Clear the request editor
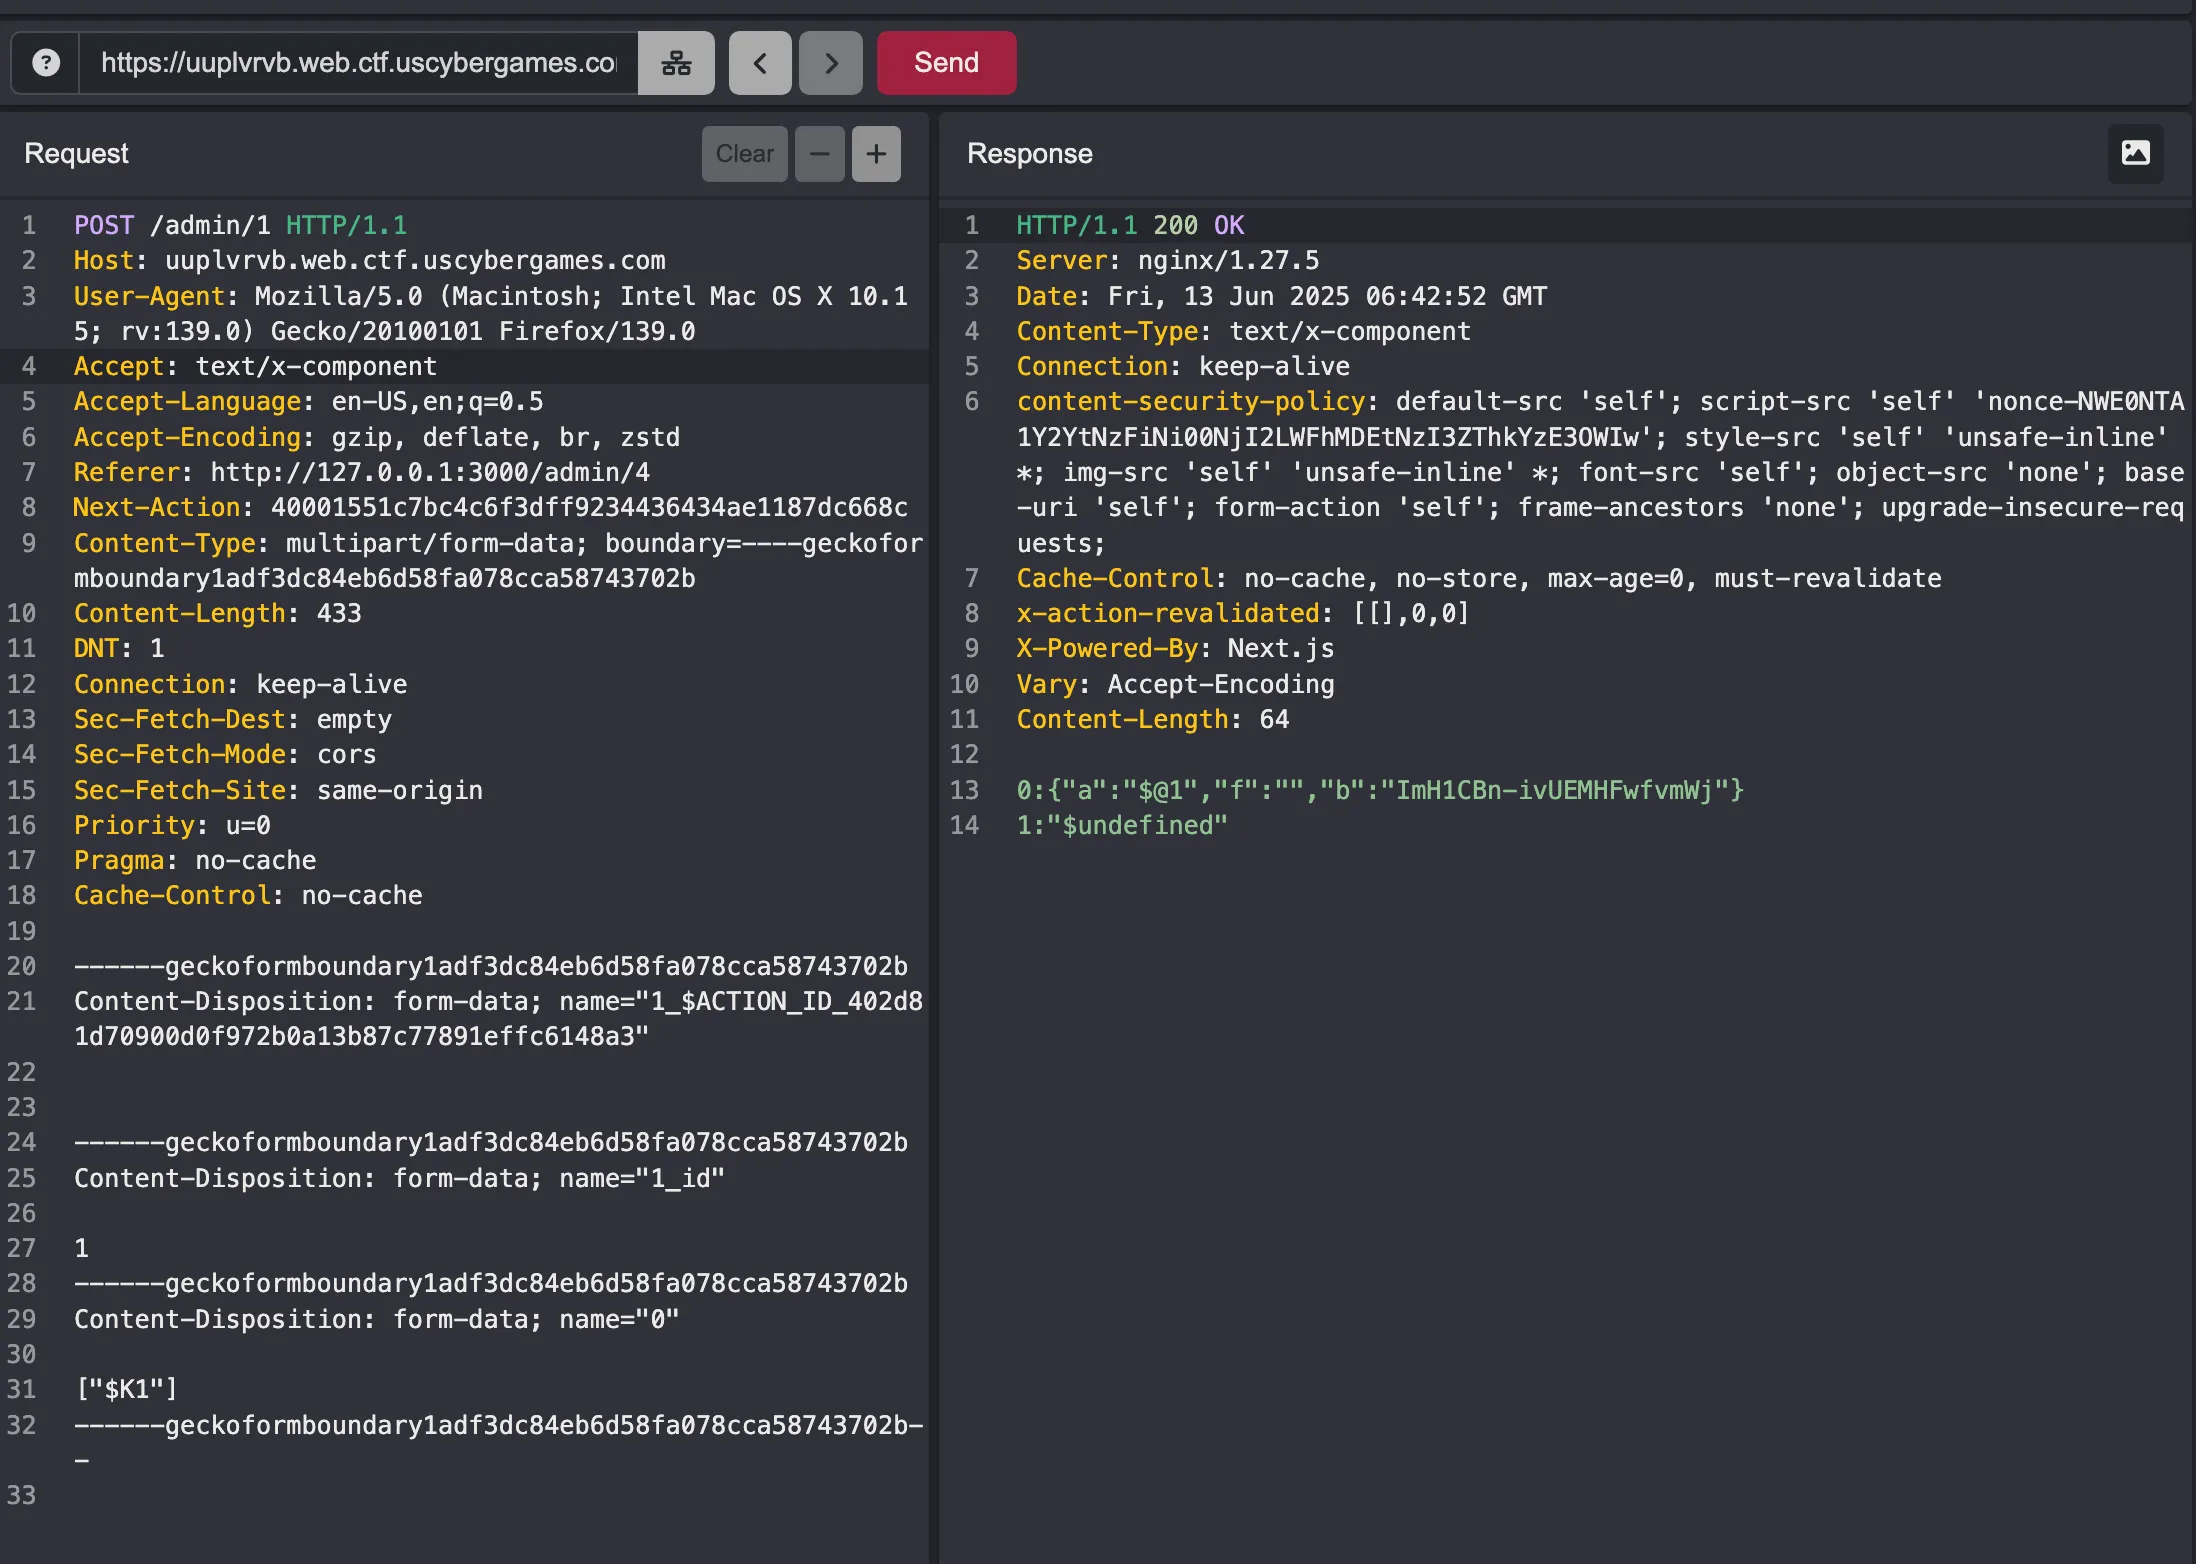The height and width of the screenshot is (1564, 2196). [744, 154]
